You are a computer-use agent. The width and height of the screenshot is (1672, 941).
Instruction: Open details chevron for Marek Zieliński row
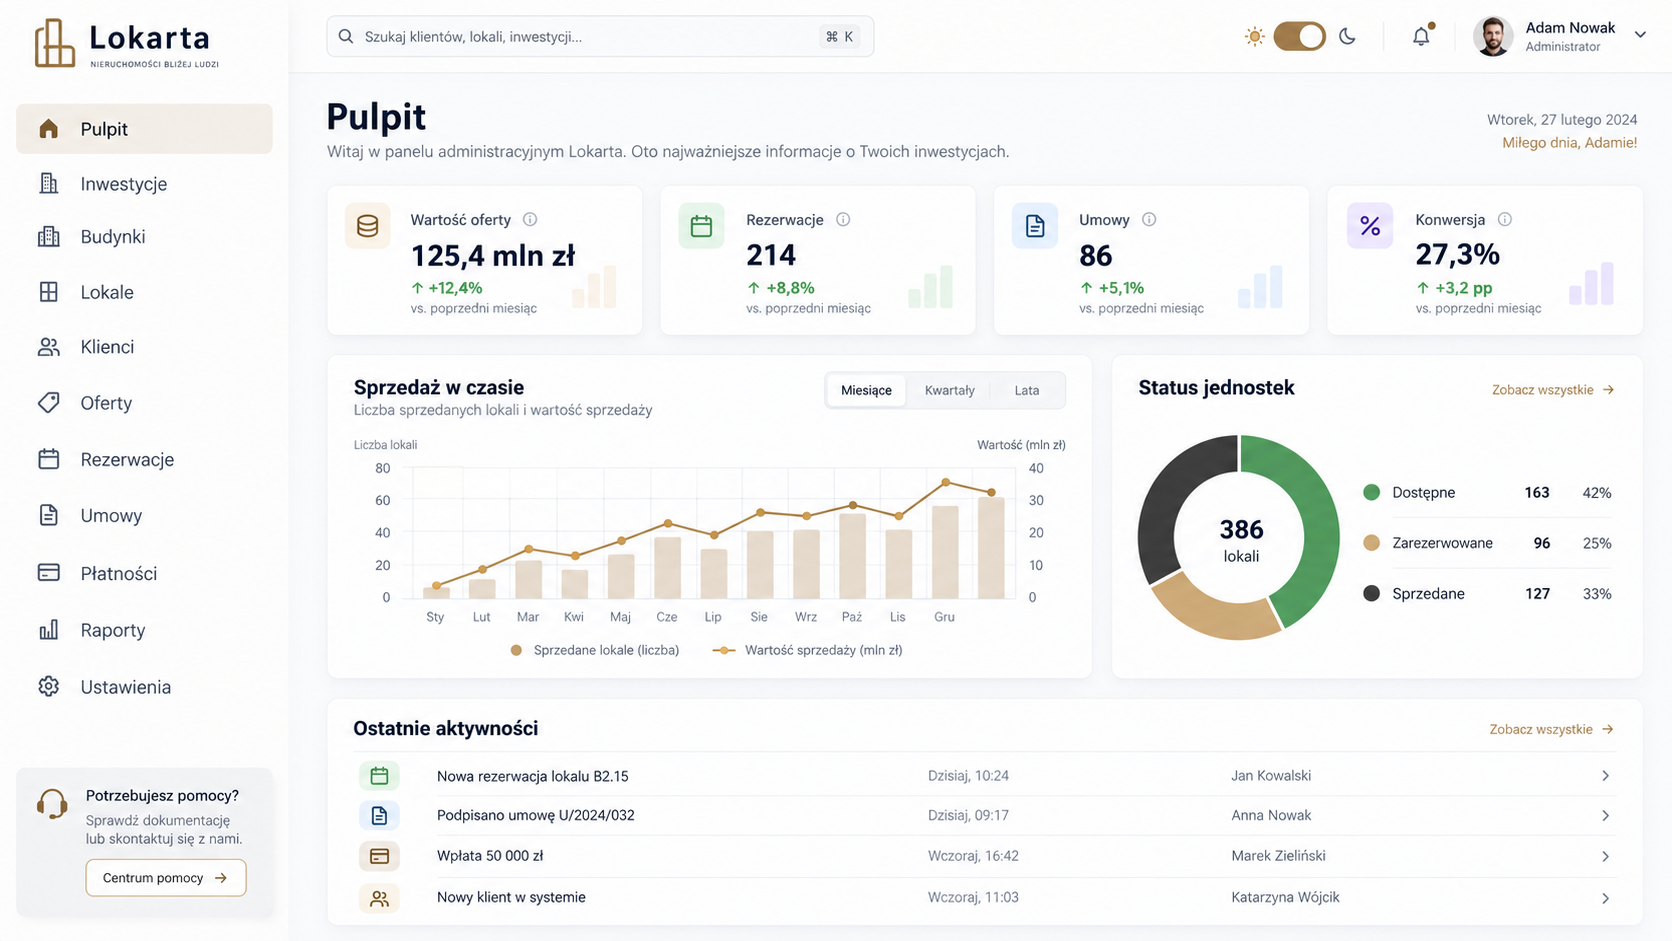[1605, 856]
